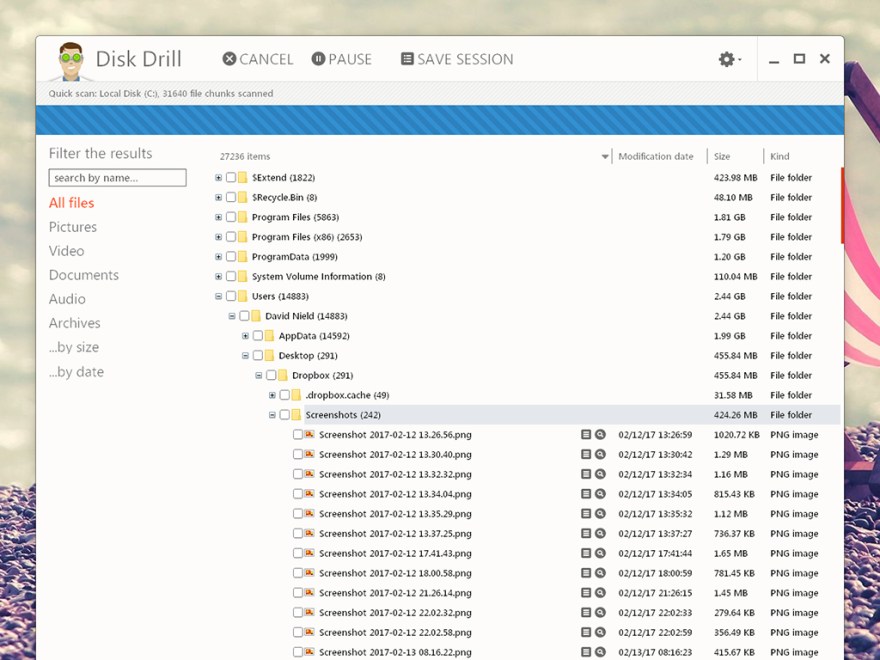The width and height of the screenshot is (880, 660).
Task: Open the preview for Screenshot 2017-02-13 08.16.22.png
Action: [x=600, y=651]
